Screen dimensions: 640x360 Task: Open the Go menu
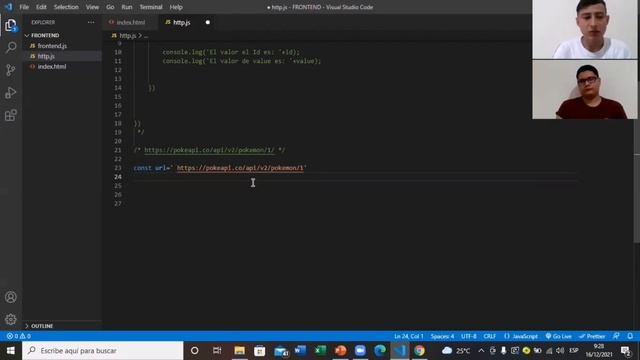[x=110, y=7]
